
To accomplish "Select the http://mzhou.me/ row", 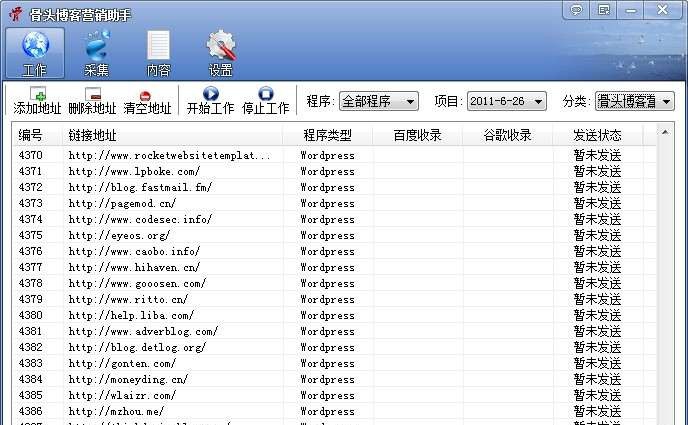I will tap(334, 411).
